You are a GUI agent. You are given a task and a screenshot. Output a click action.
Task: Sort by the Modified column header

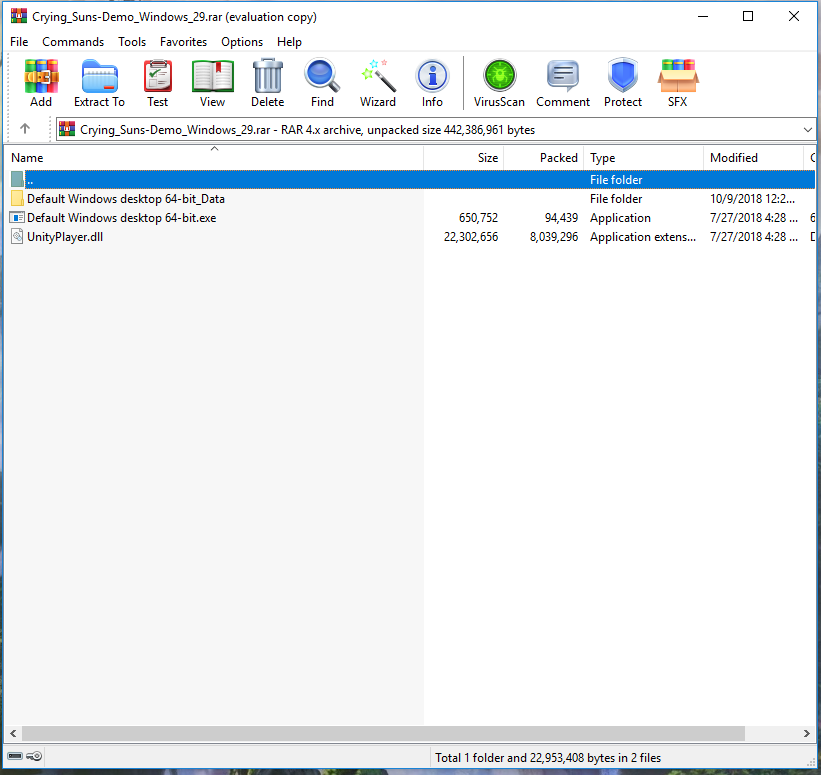coord(753,158)
